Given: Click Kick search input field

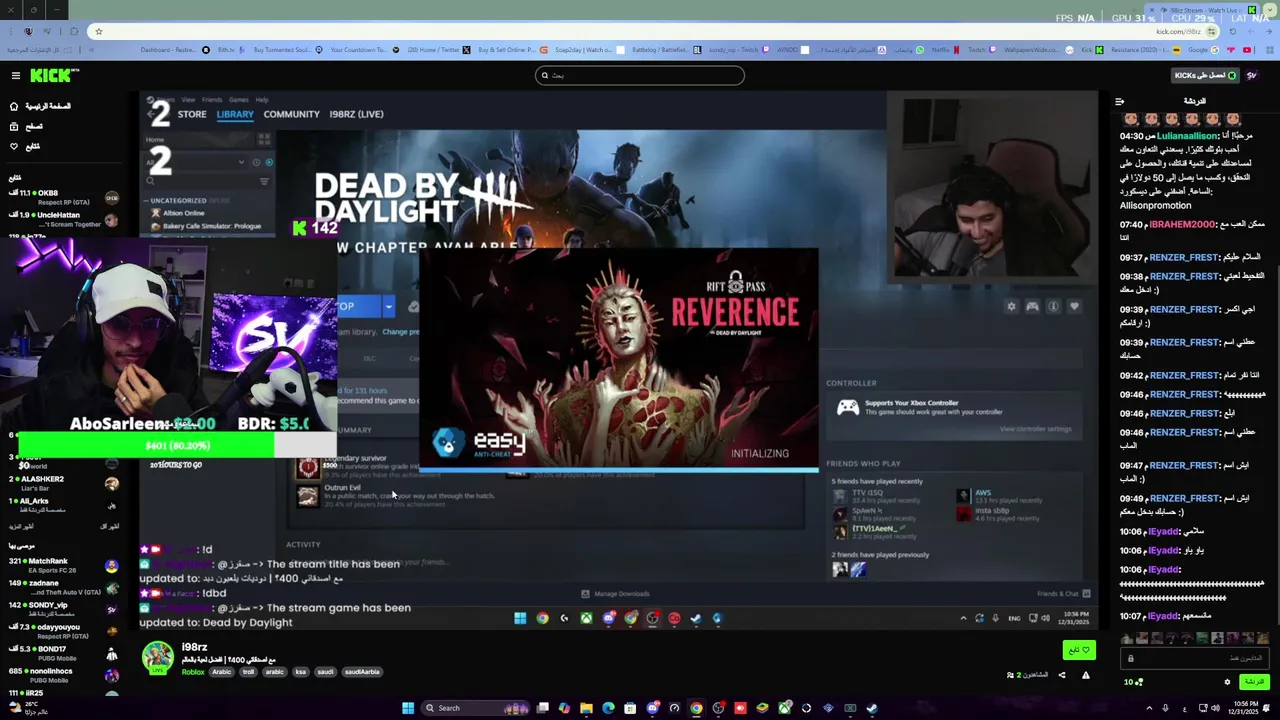Looking at the screenshot, I should pyautogui.click(x=640, y=75).
